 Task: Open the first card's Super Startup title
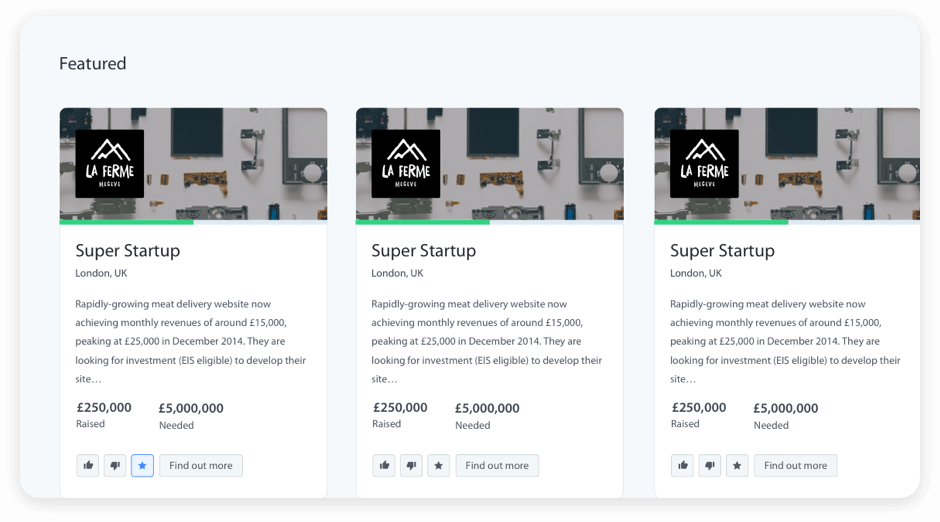pyautogui.click(x=128, y=251)
